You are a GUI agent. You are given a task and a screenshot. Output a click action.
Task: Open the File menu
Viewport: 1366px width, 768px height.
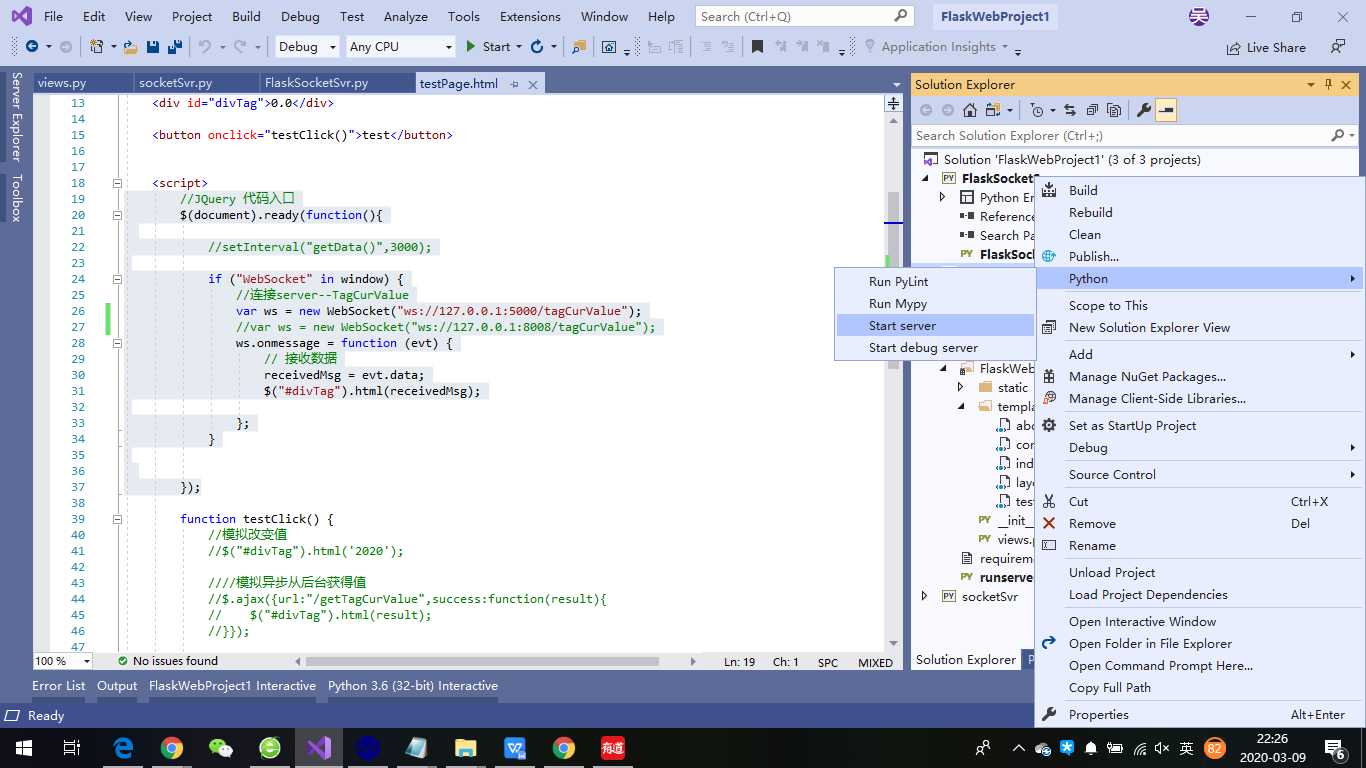pos(54,16)
